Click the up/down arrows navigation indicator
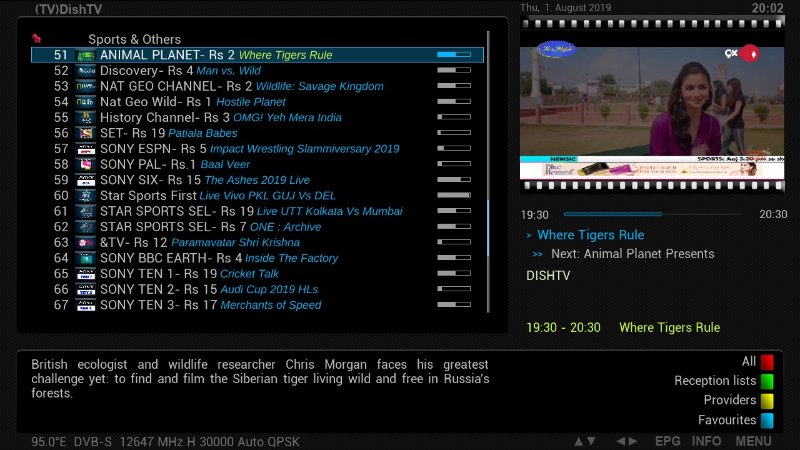 (584, 441)
